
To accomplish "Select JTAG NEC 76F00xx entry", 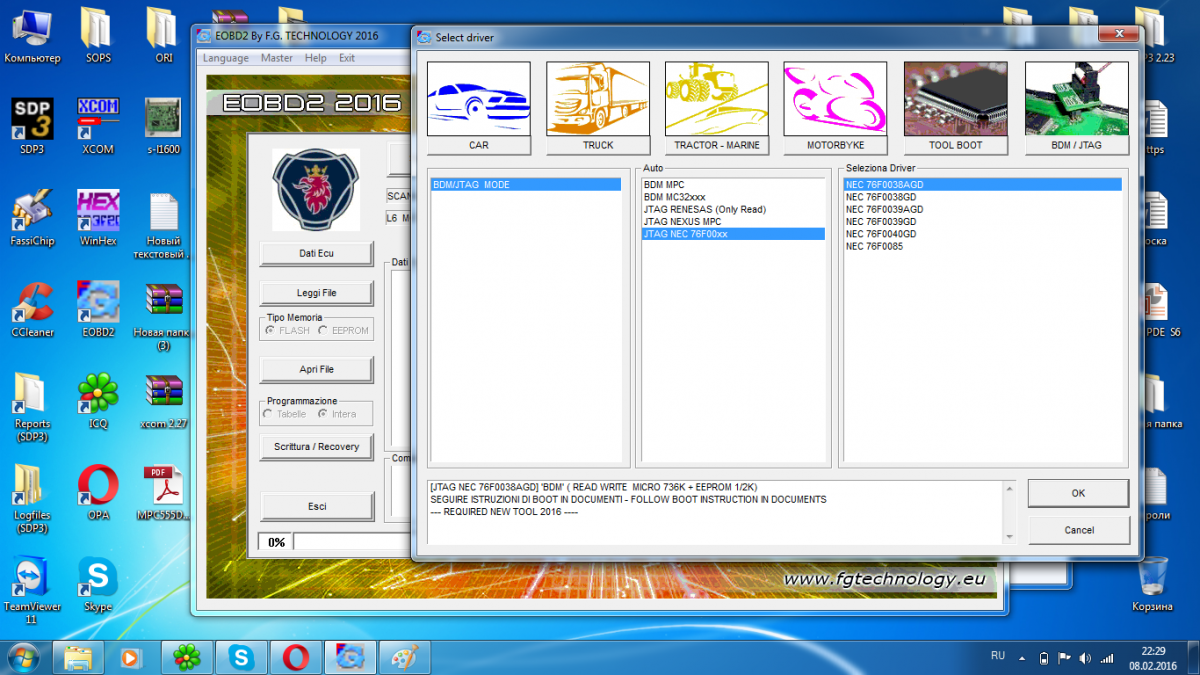I will click(x=733, y=233).
